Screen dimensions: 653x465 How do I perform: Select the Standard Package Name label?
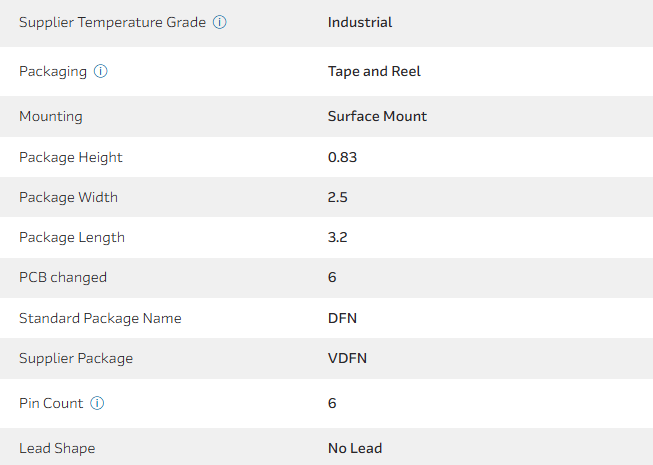click(100, 318)
